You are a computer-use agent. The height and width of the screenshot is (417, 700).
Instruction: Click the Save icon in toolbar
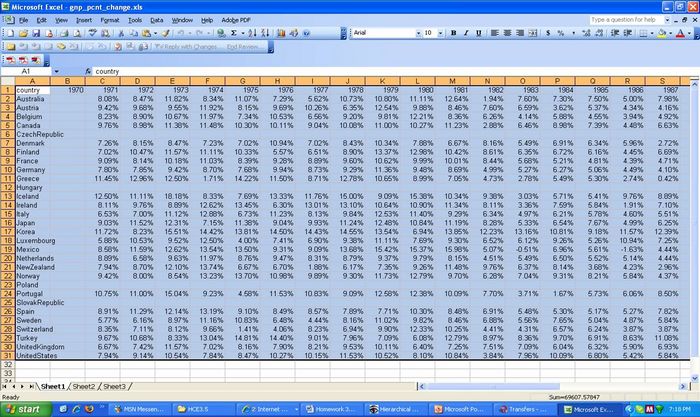[36, 33]
